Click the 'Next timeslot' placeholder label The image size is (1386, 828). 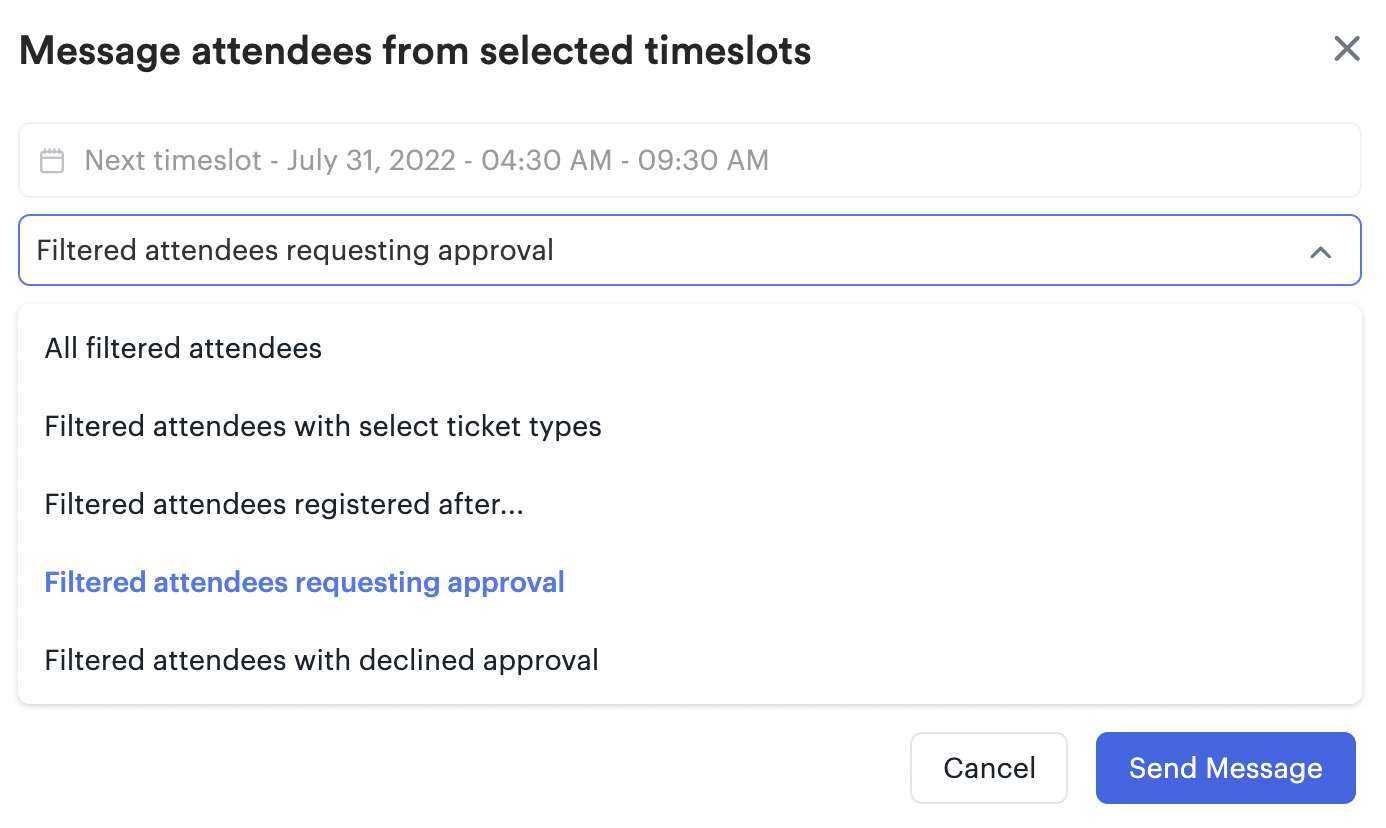(173, 160)
